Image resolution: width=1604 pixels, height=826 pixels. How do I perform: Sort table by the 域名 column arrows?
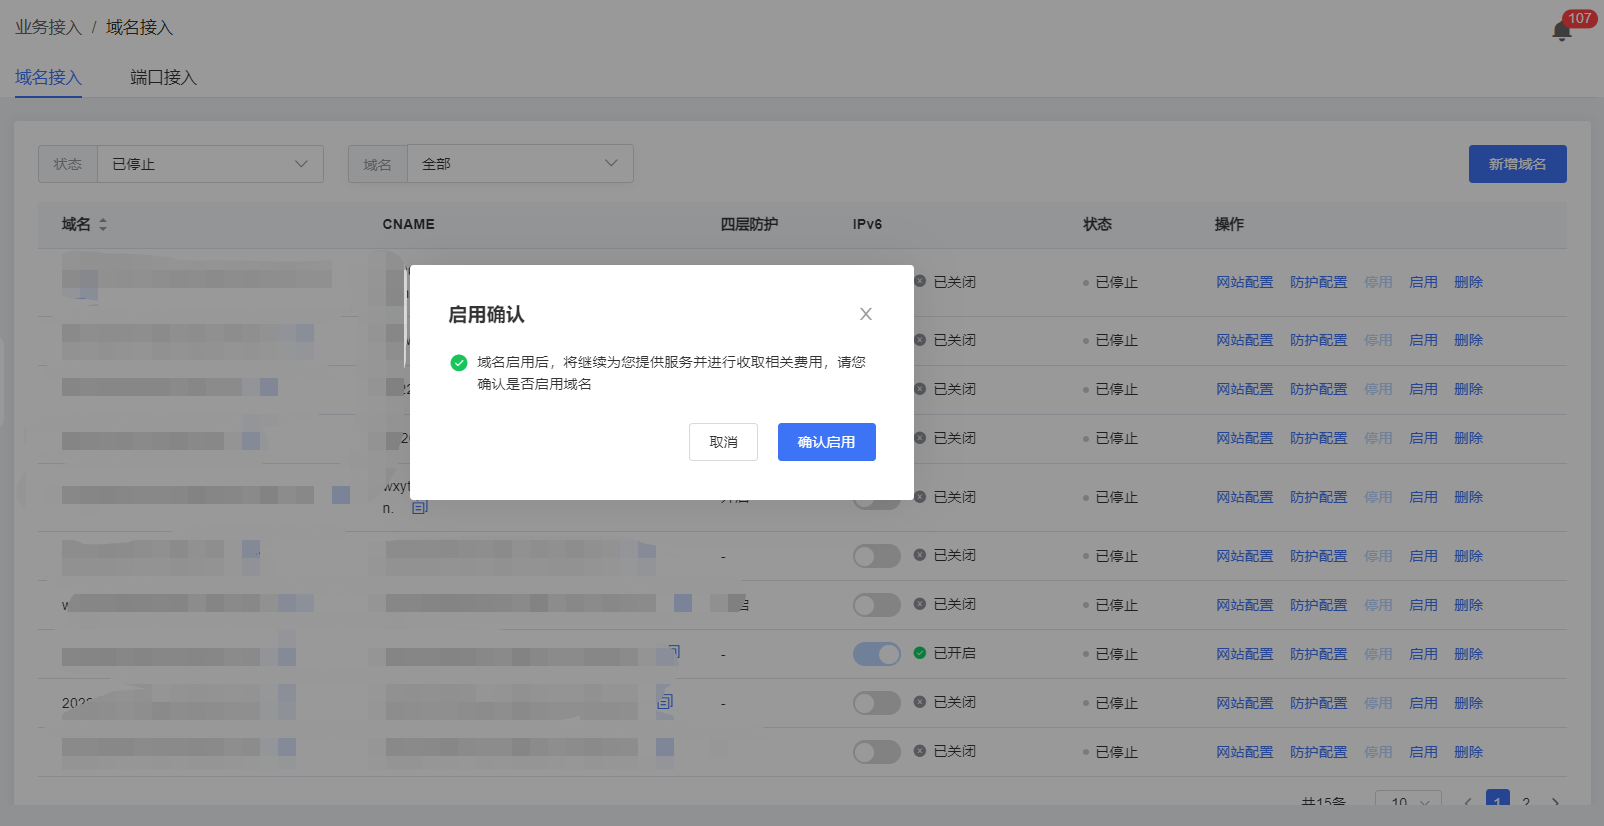tap(103, 225)
